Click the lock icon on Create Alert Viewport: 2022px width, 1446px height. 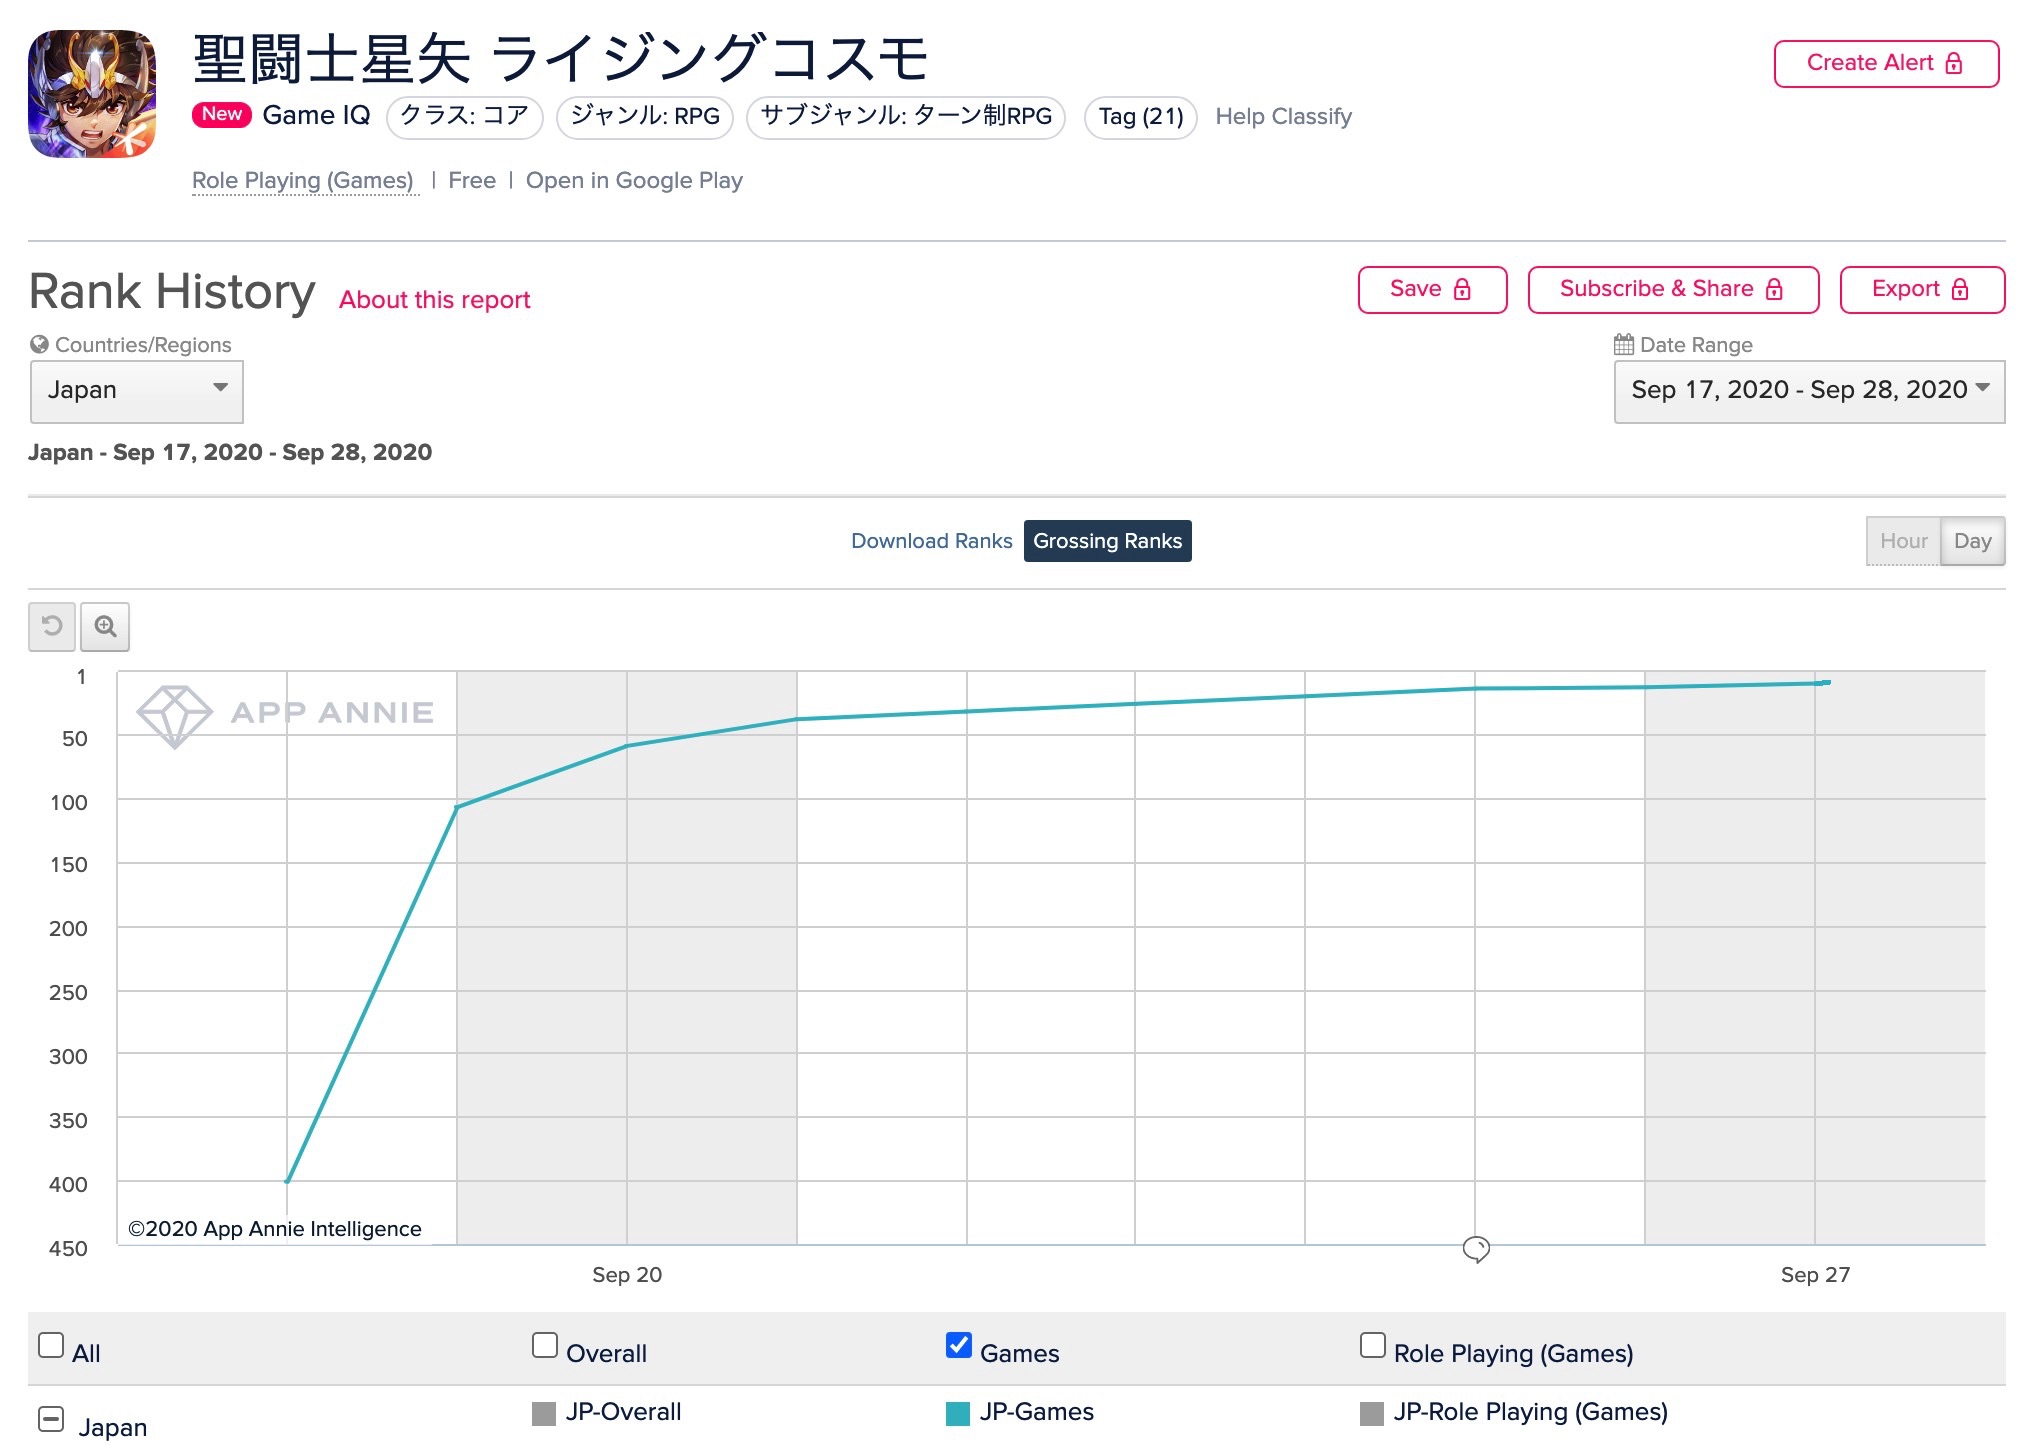coord(1954,63)
